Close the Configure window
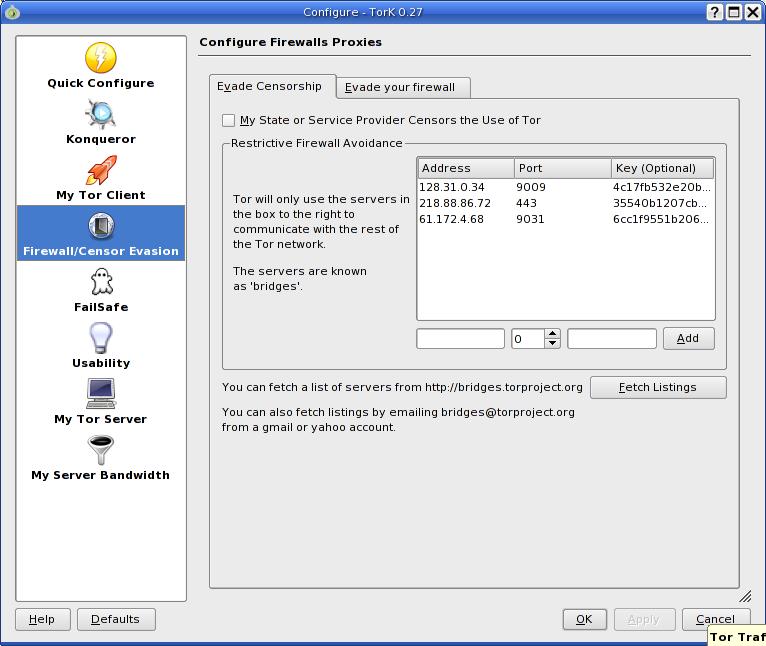Image resolution: width=766 pixels, height=646 pixels. [x=752, y=12]
